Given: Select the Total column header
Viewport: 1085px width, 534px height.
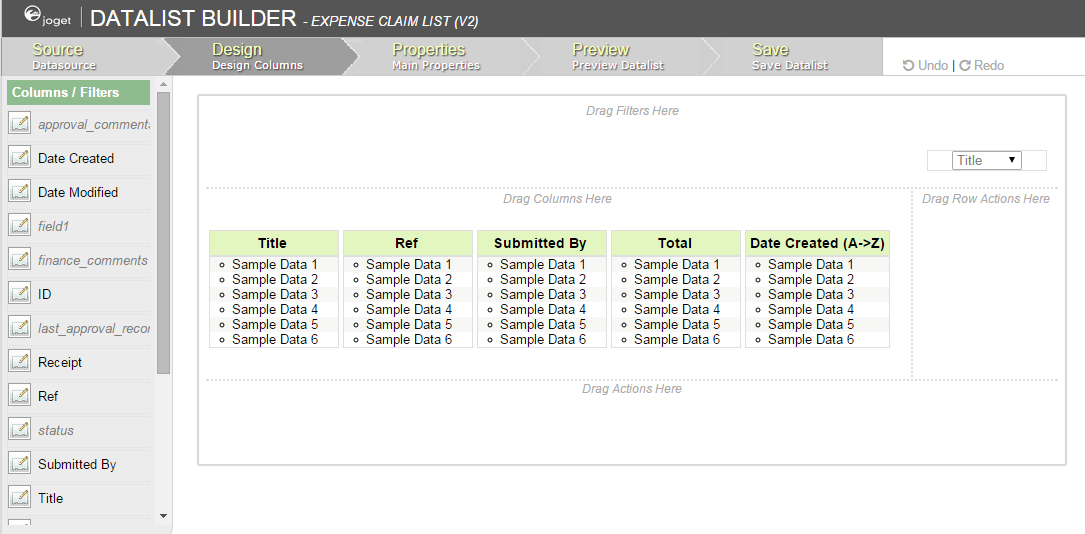Looking at the screenshot, I should [x=675, y=243].
